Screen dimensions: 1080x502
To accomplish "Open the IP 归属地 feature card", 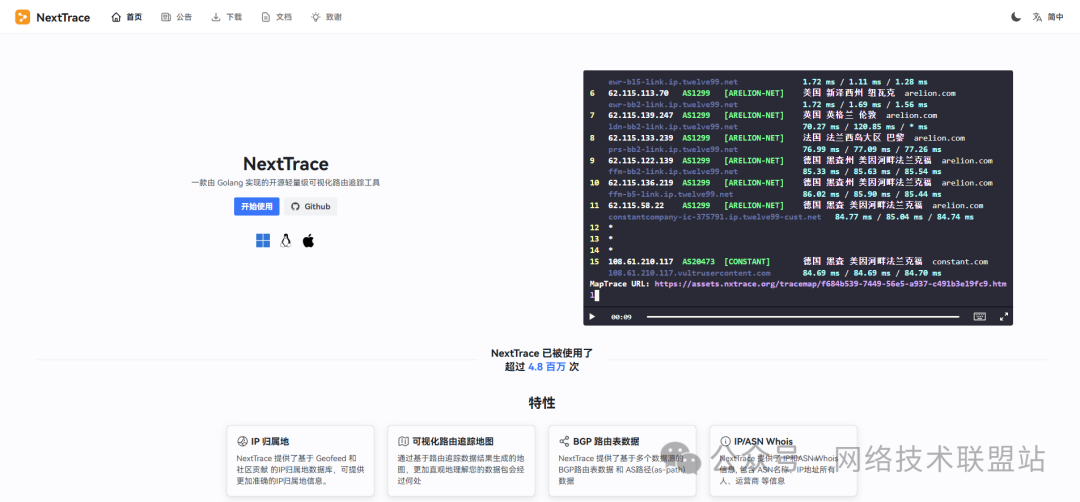I will tap(300, 461).
